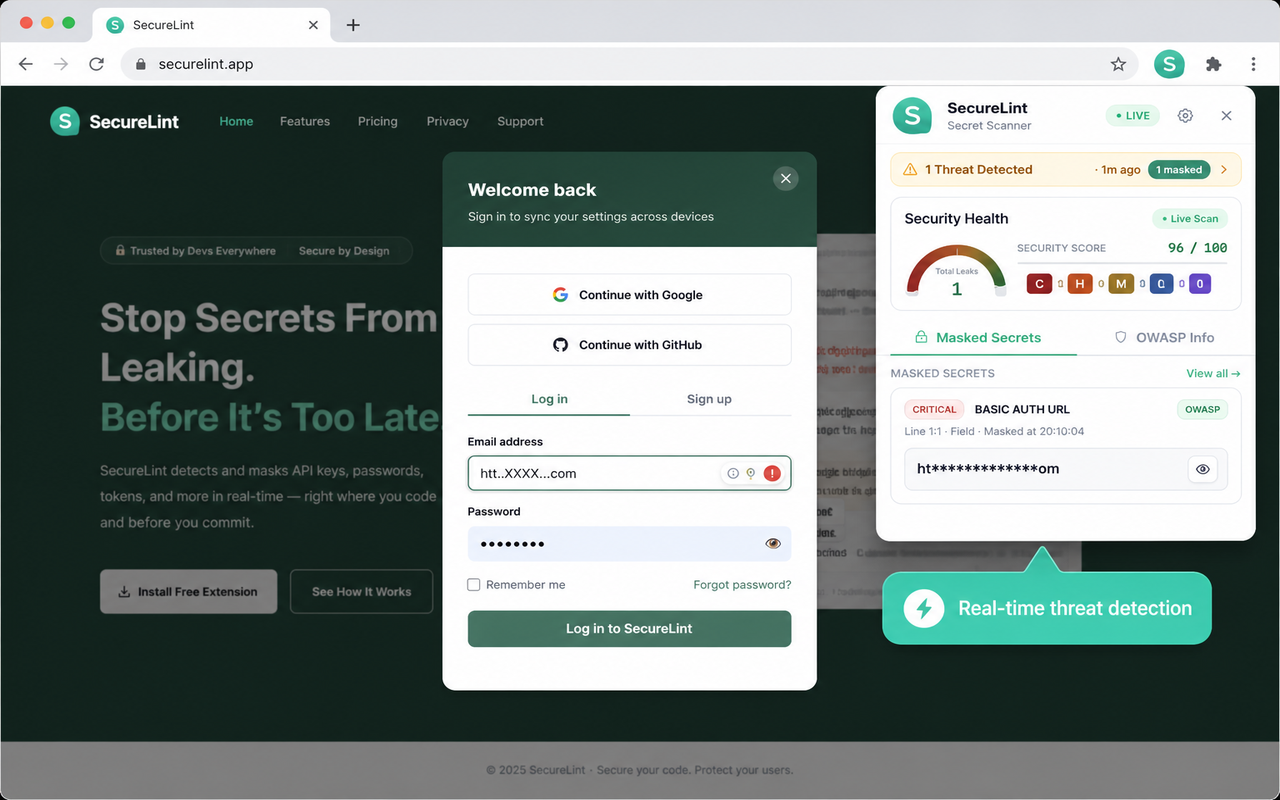
Task: Open a new browser tab
Action: coord(353,25)
